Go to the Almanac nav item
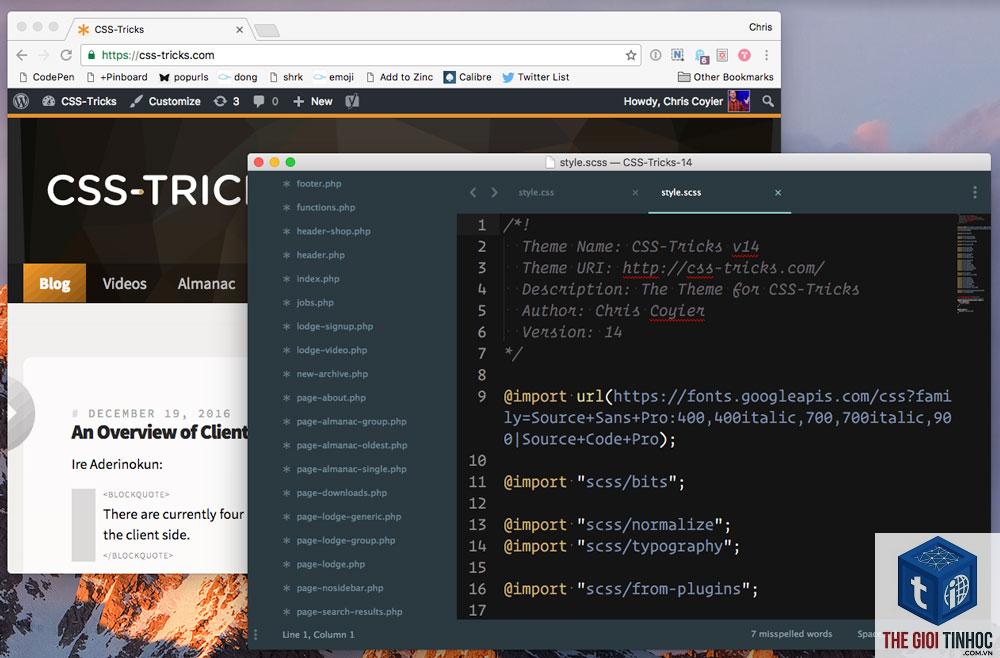 206,283
